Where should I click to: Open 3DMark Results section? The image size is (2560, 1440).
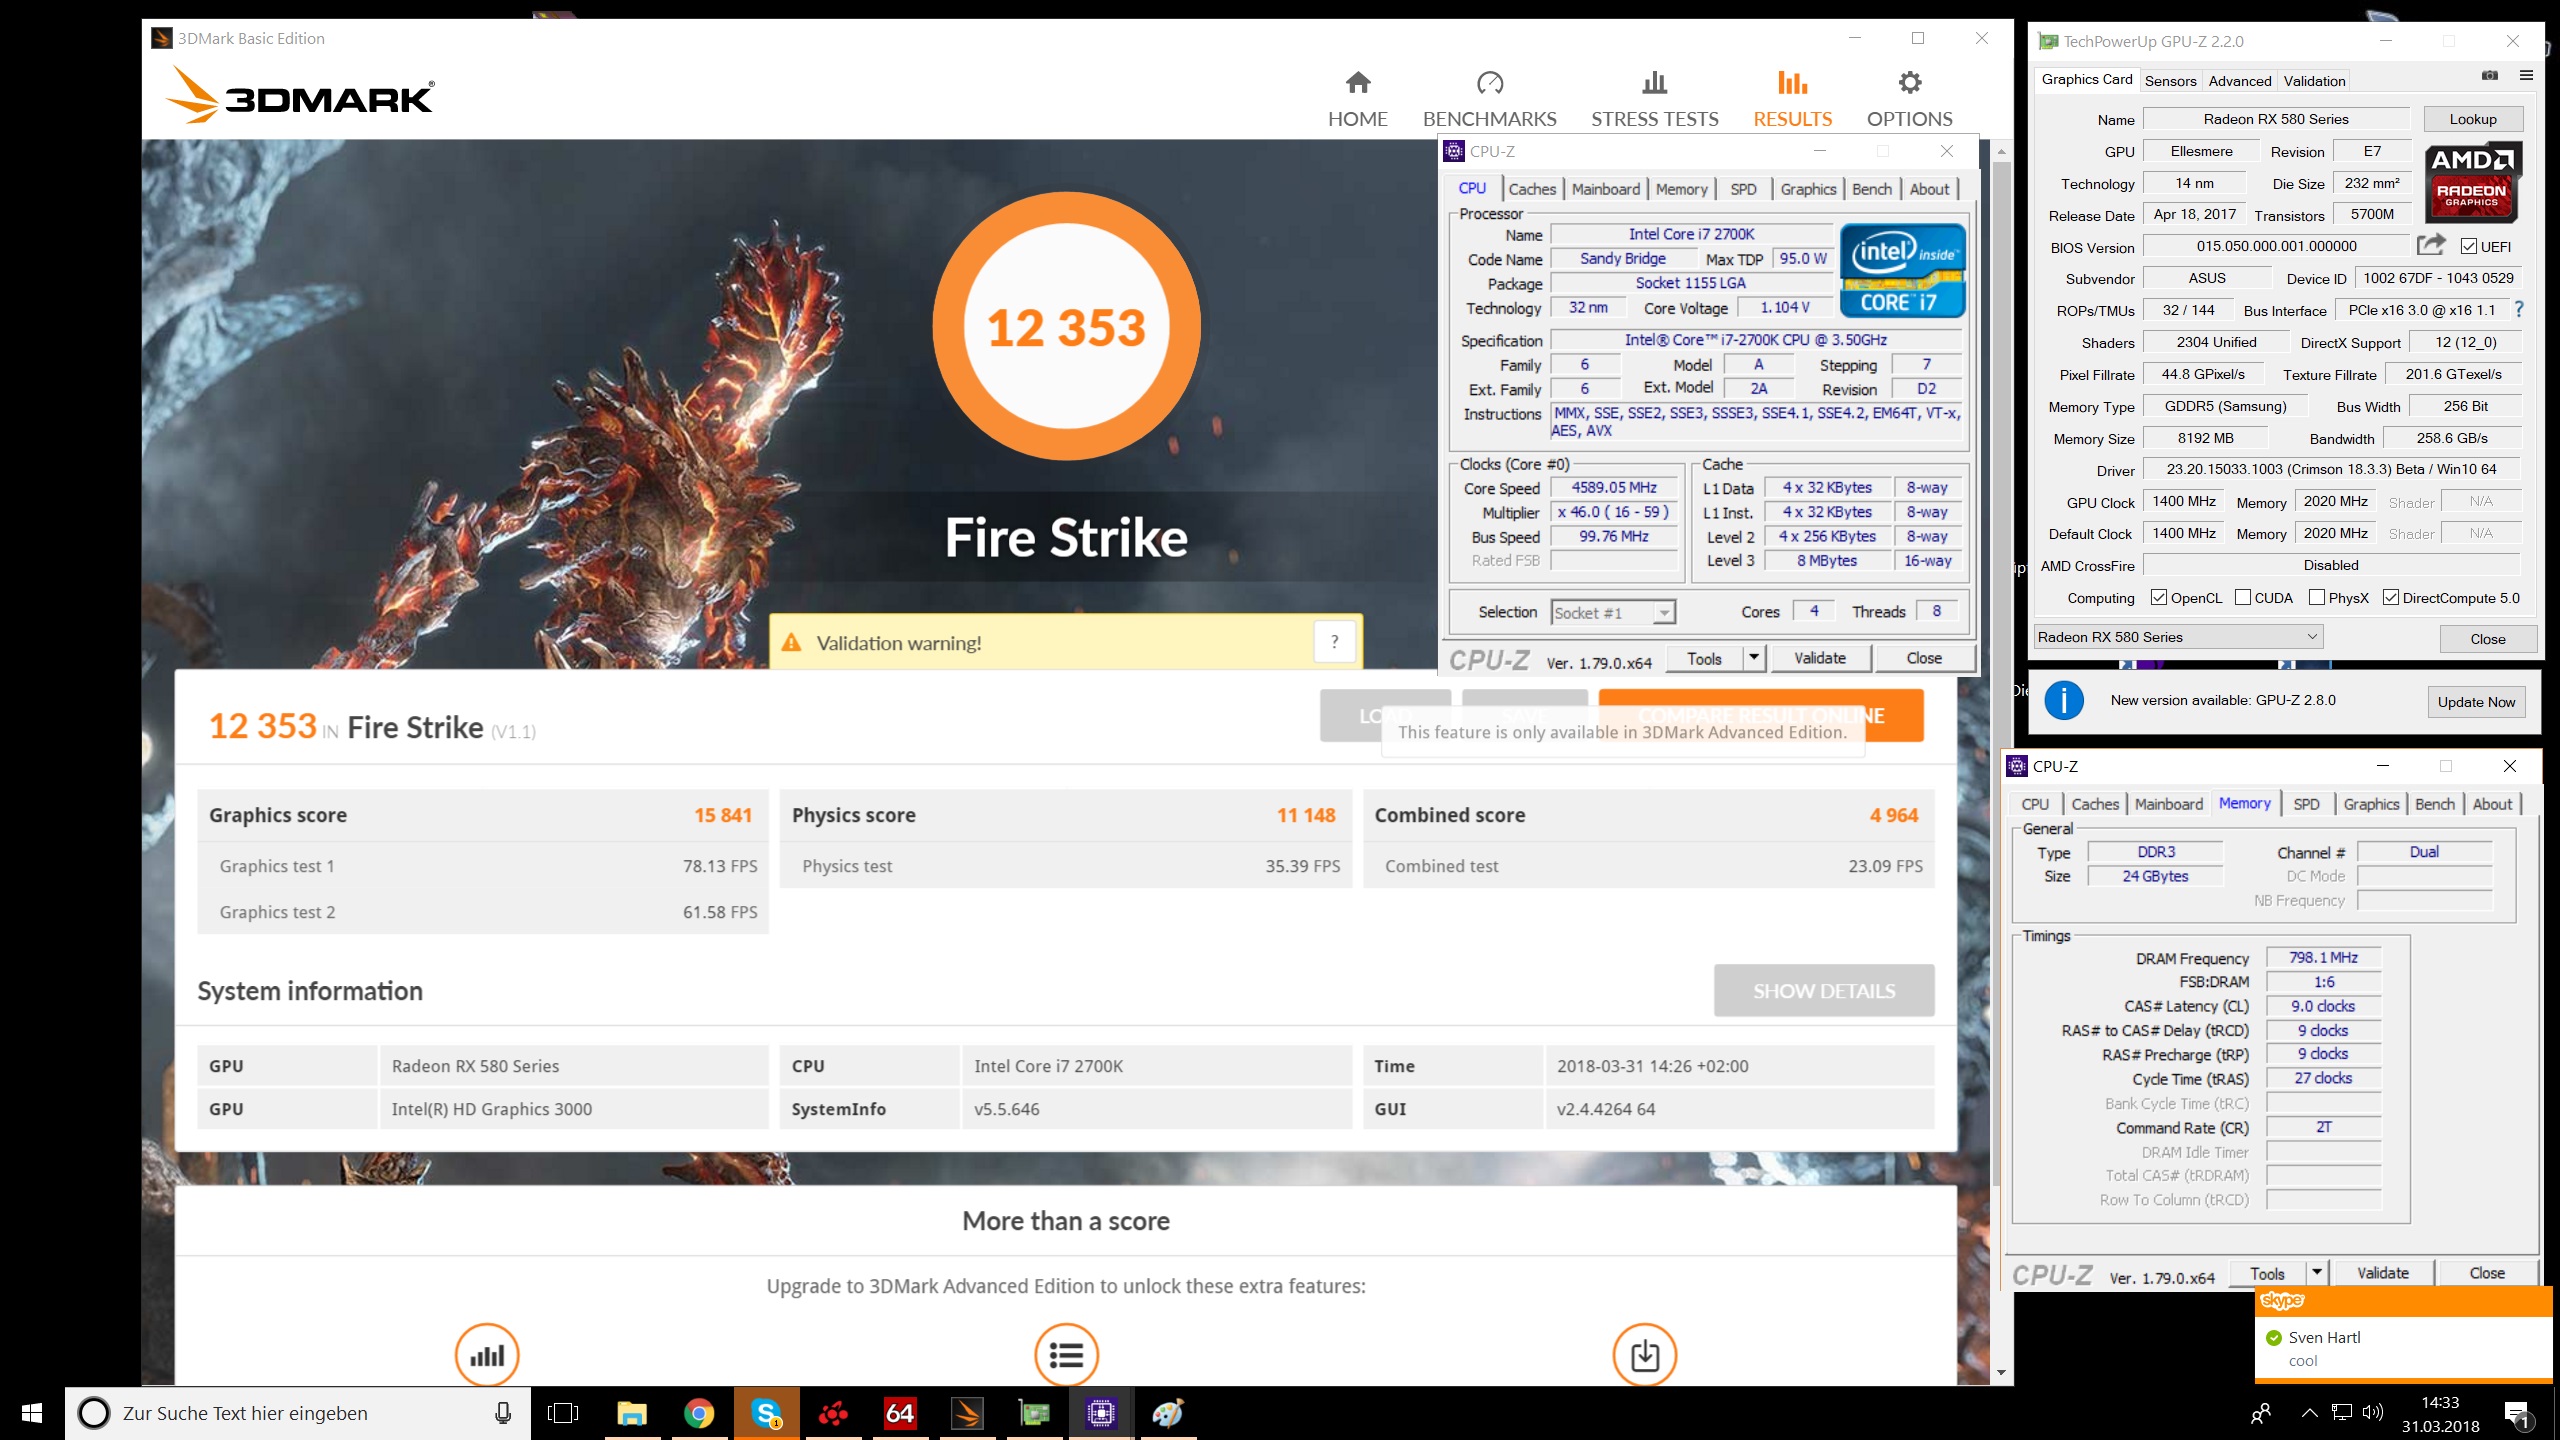(x=1792, y=99)
